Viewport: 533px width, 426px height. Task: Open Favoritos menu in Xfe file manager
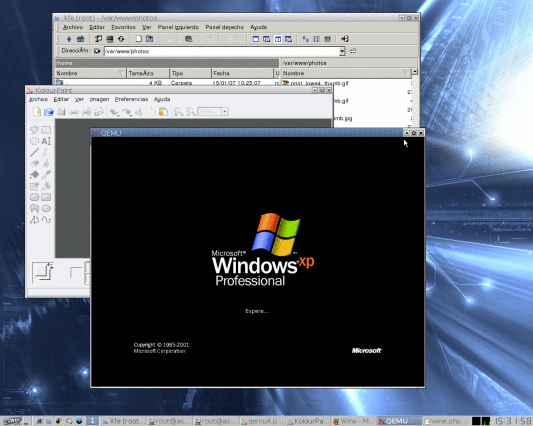click(123, 27)
